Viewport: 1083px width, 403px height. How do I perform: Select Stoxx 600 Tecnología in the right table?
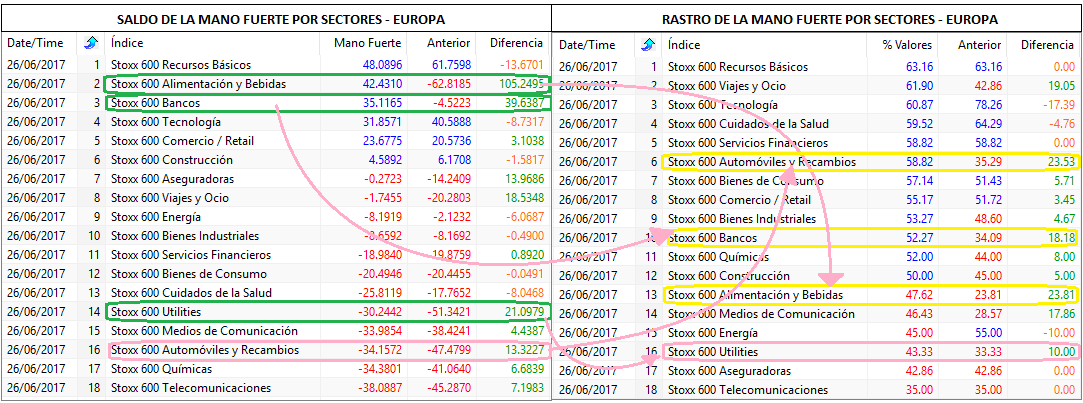point(723,105)
